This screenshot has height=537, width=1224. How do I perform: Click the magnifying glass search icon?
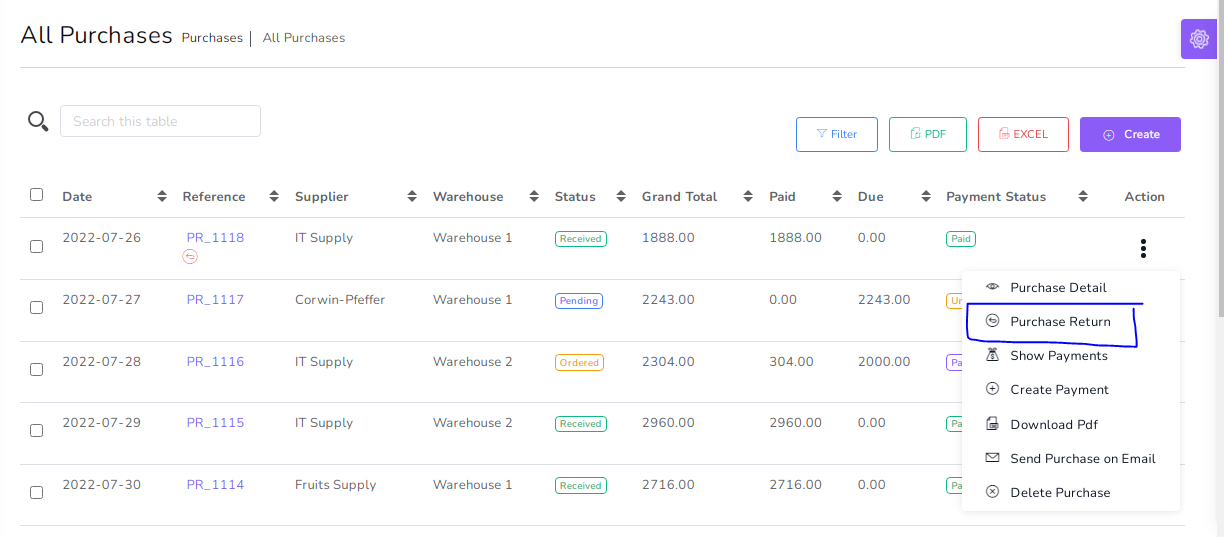38,122
